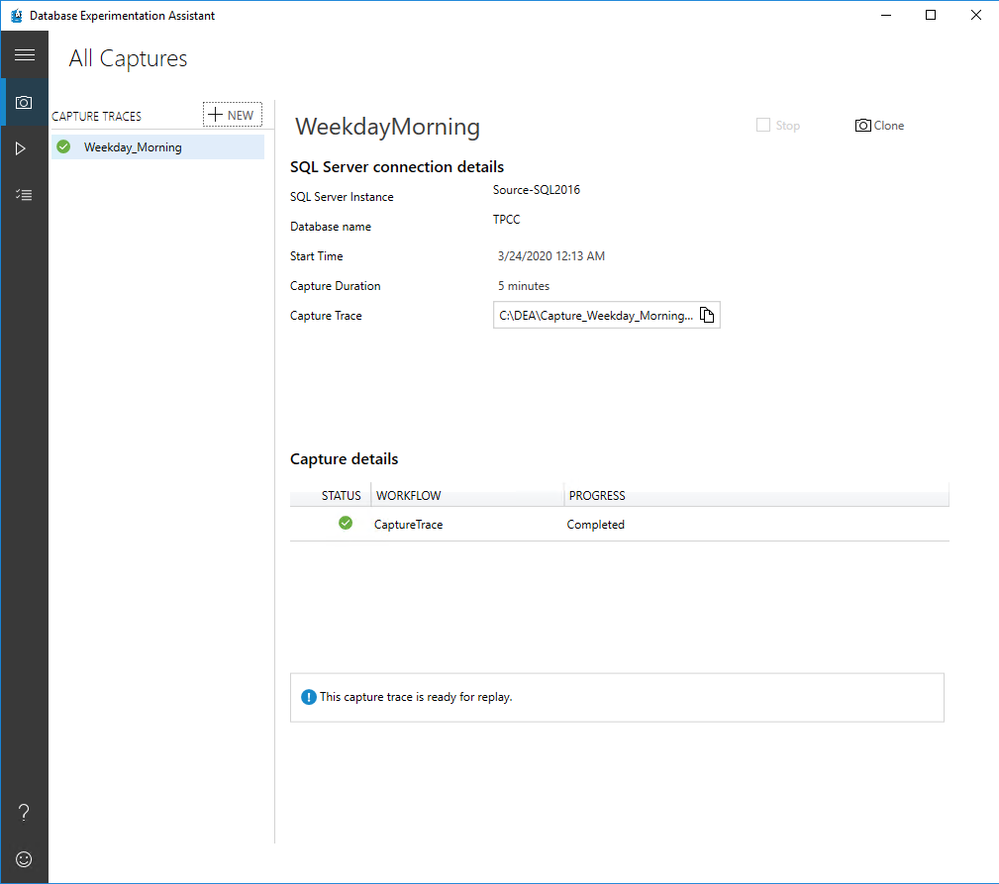Screen dimensions: 999x884
Task: Open the Help question mark icon
Action: tap(24, 812)
